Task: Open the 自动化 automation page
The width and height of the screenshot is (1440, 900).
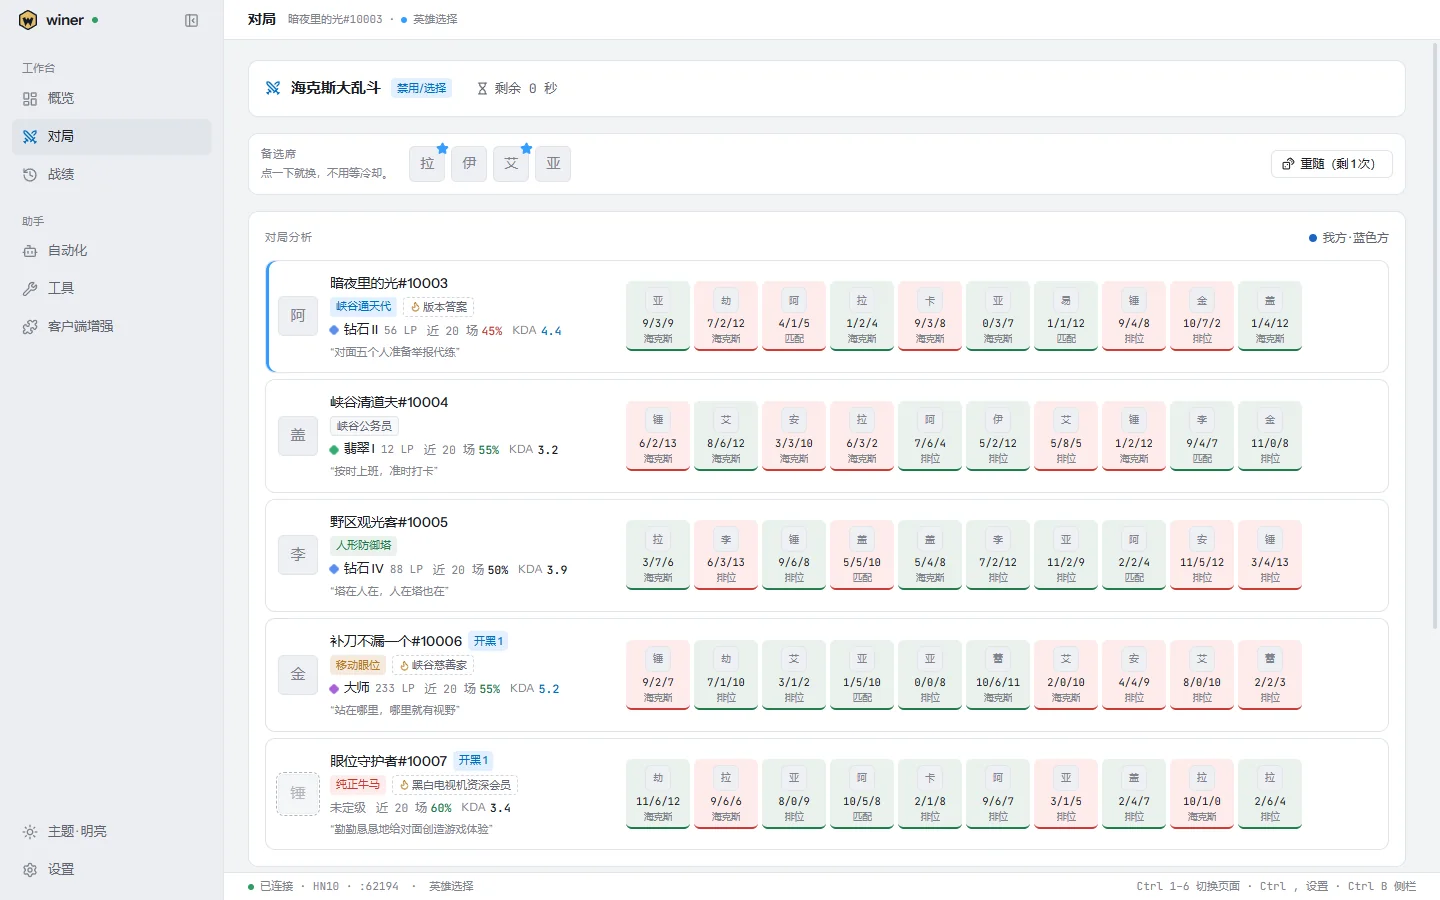Action: coord(112,250)
